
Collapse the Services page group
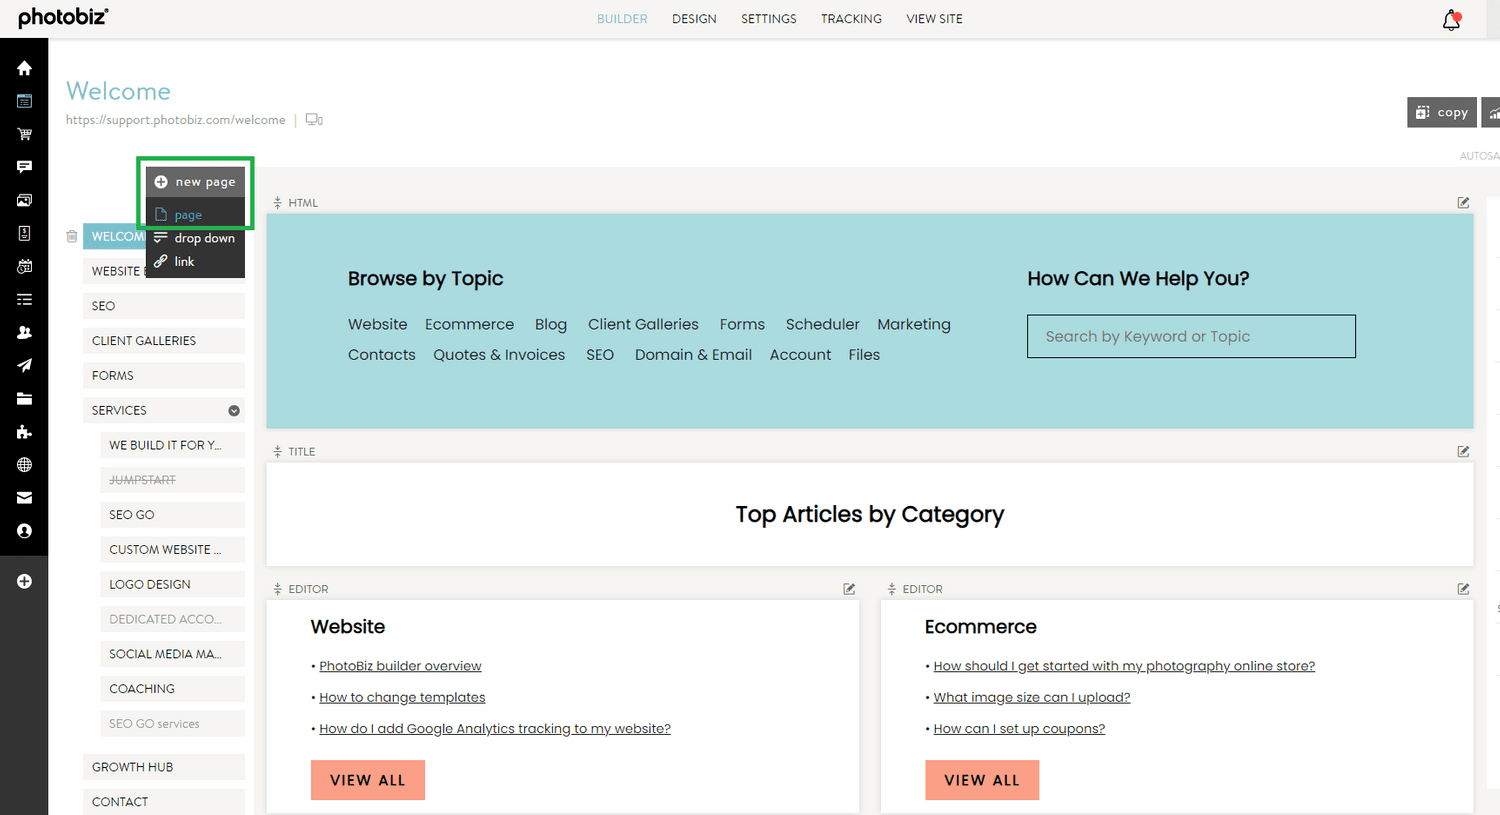[x=234, y=411]
